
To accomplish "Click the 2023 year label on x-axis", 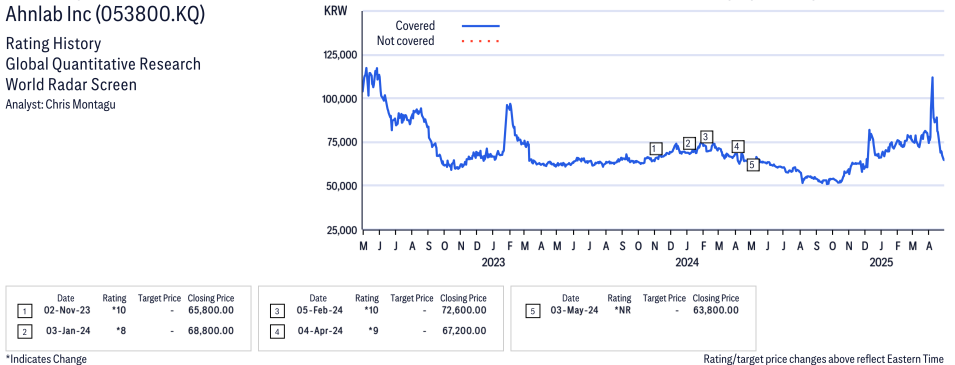I will [493, 263].
